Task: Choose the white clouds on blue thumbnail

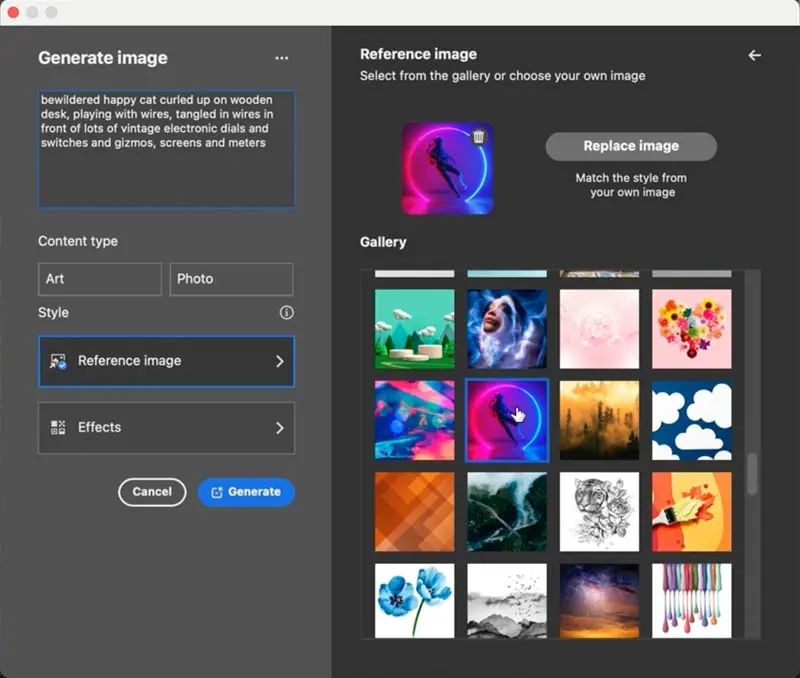Action: pos(691,420)
